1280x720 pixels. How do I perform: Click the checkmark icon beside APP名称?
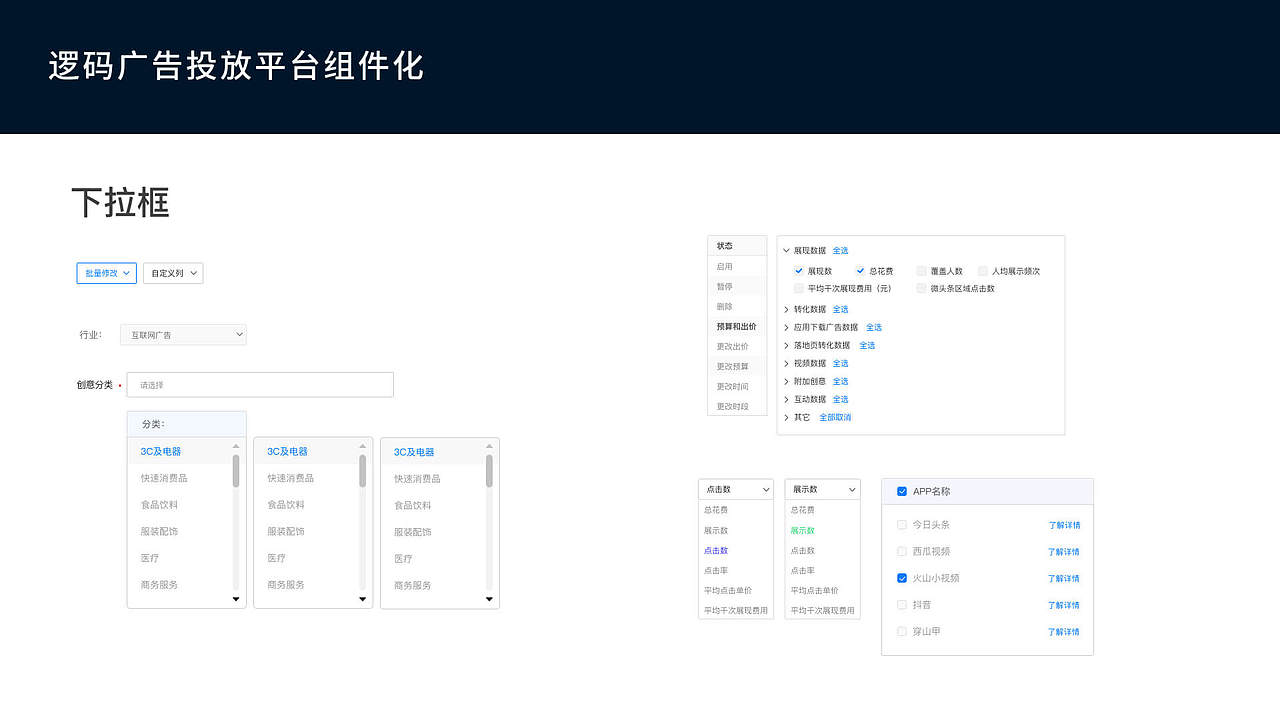point(902,491)
